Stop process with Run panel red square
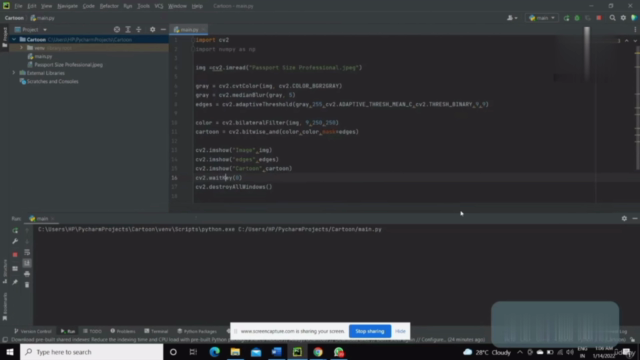640x360 pixels. pyautogui.click(x=15, y=254)
